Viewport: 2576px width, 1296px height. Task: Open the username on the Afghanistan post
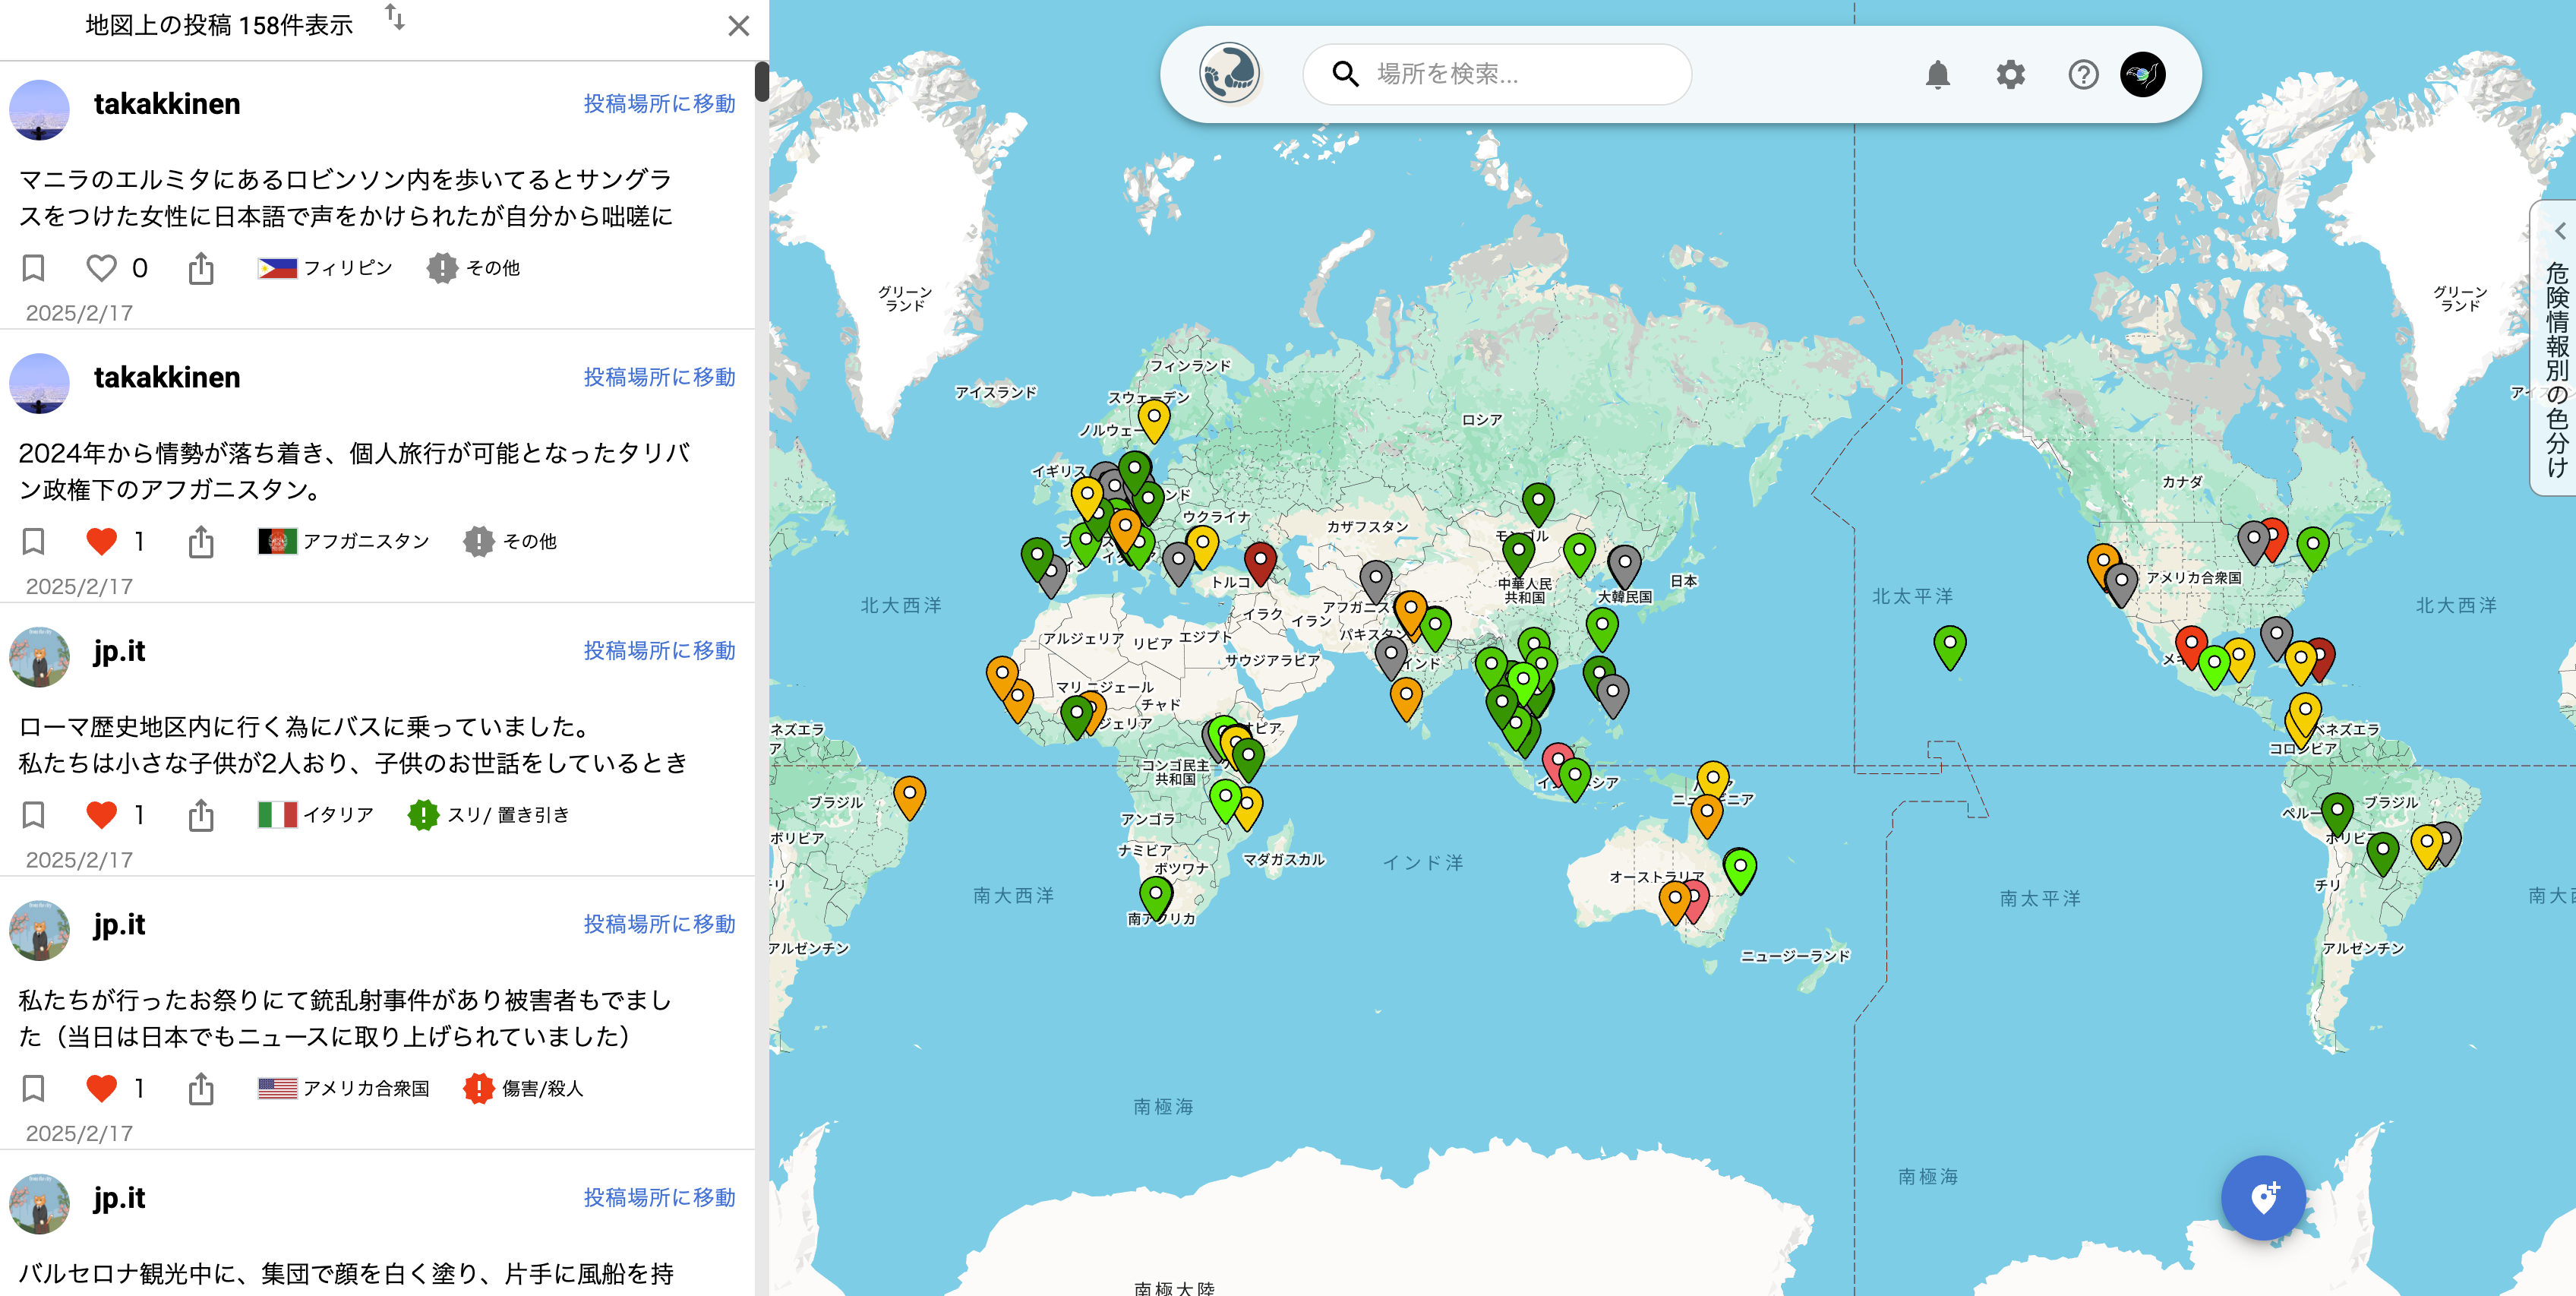point(167,377)
